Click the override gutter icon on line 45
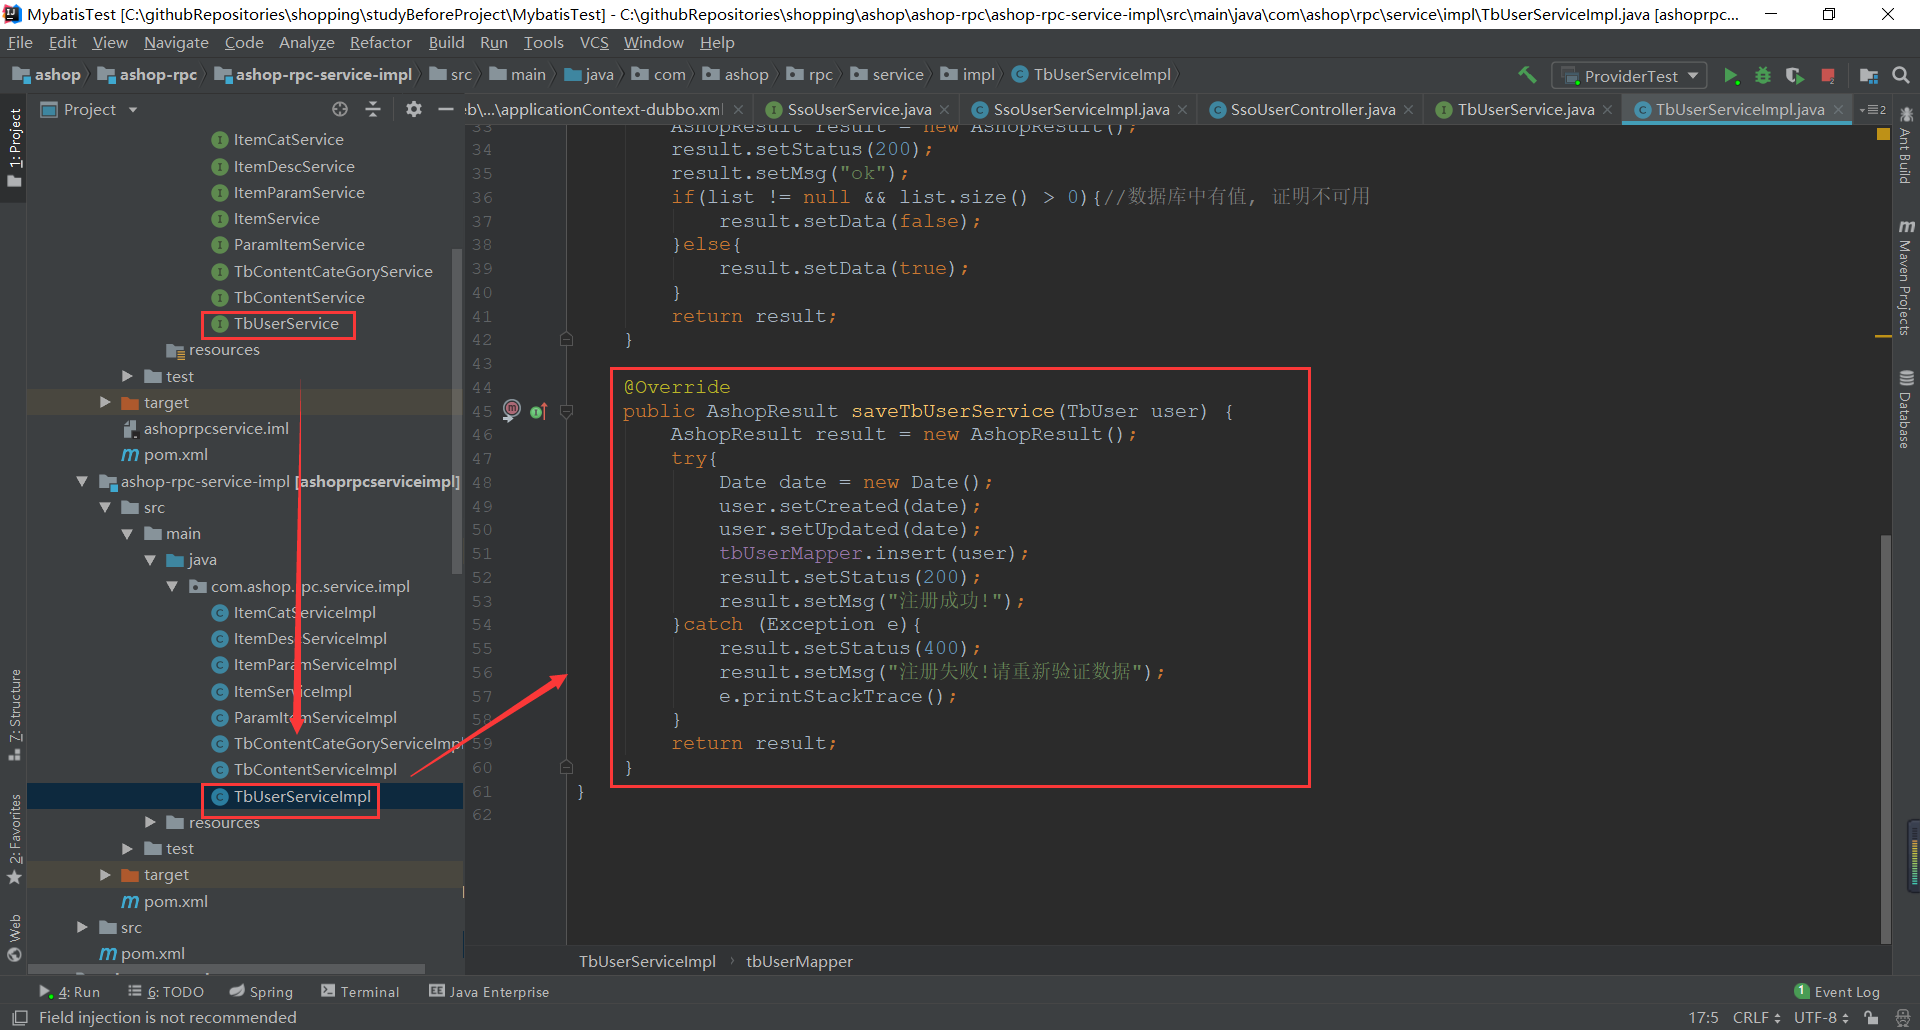This screenshot has height=1030, width=1920. pos(538,411)
